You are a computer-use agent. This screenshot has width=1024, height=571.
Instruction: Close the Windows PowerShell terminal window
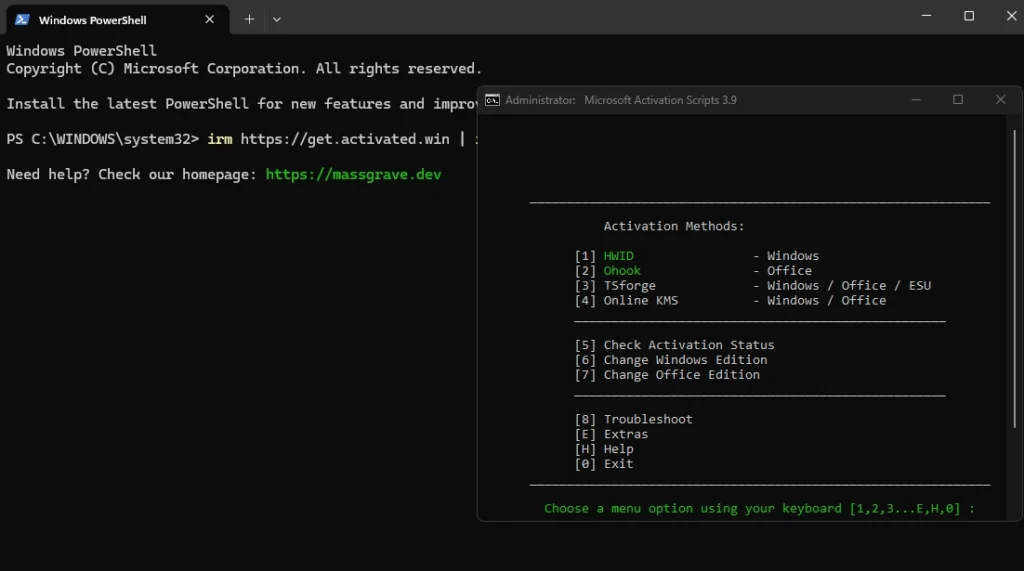click(1012, 16)
